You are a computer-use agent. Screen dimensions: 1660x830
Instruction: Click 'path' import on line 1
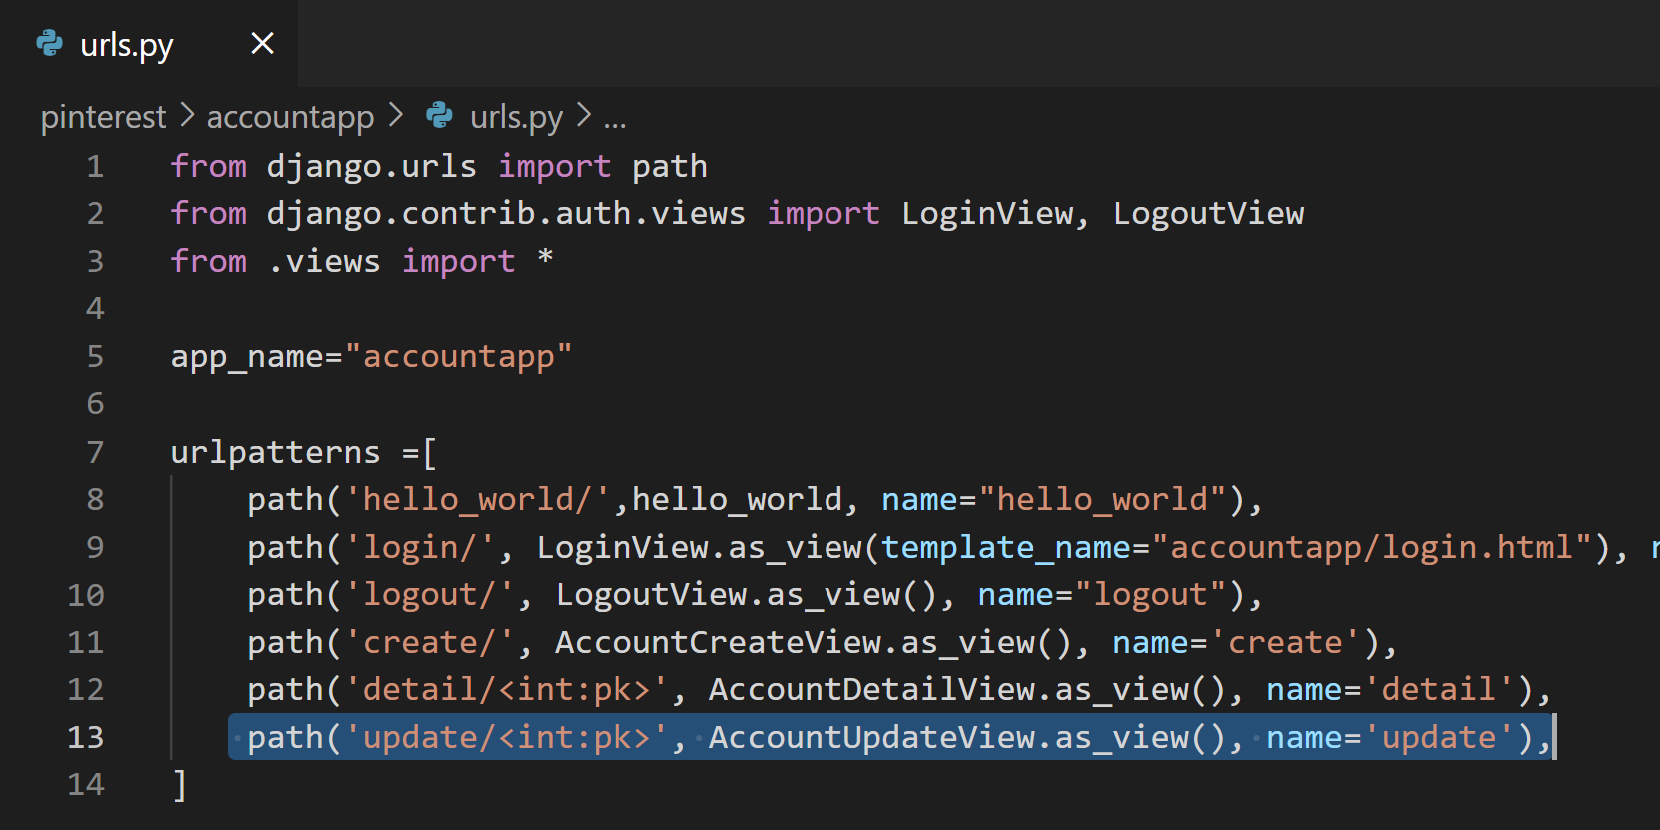coord(670,166)
